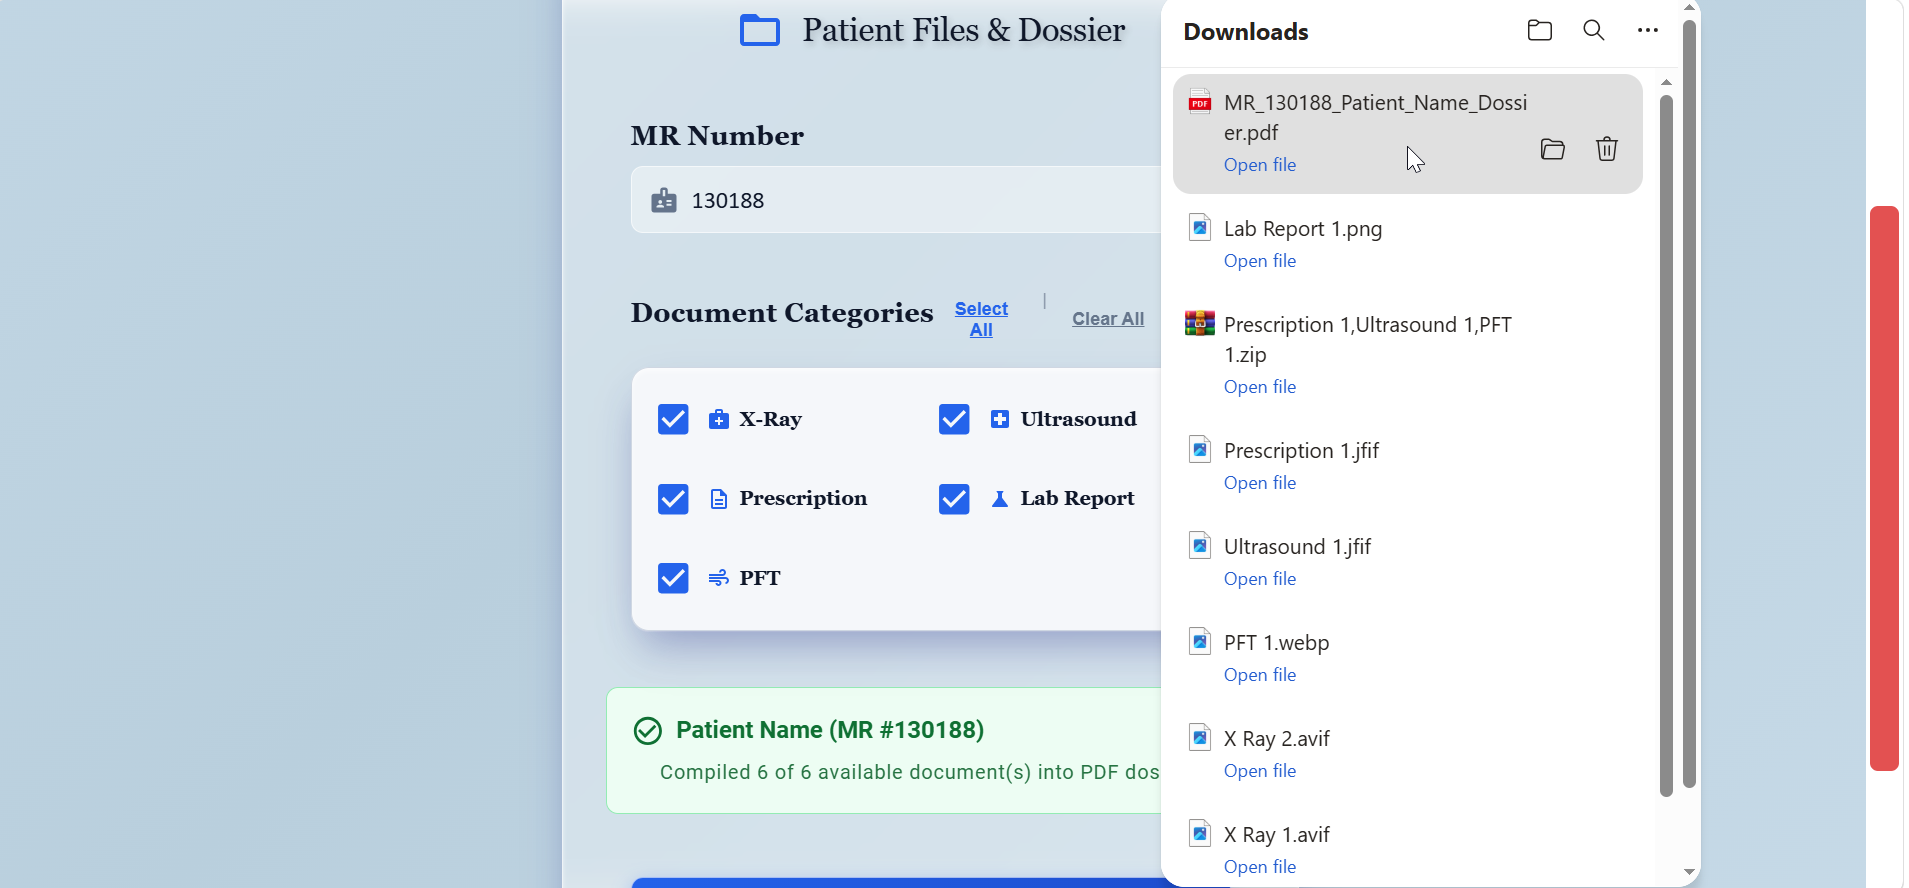The height and width of the screenshot is (888, 1909).
Task: Click the Ultrasound 1.jfif file icon
Action: (x=1200, y=546)
